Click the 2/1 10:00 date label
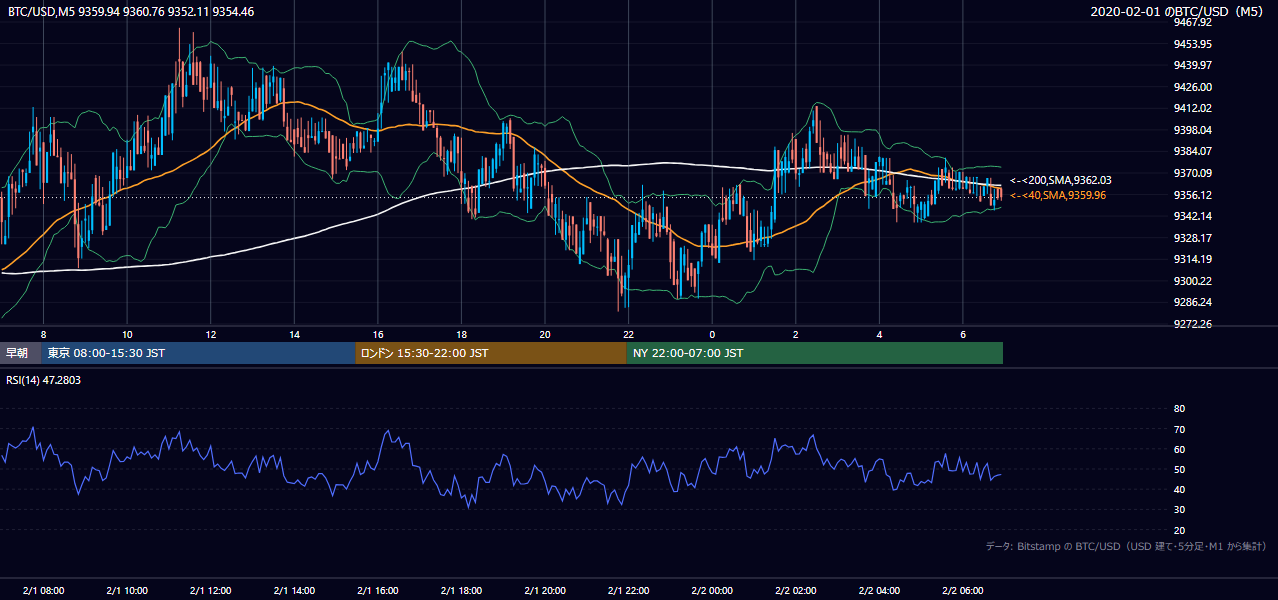Screen dimensions: 1278x600 coord(127,590)
